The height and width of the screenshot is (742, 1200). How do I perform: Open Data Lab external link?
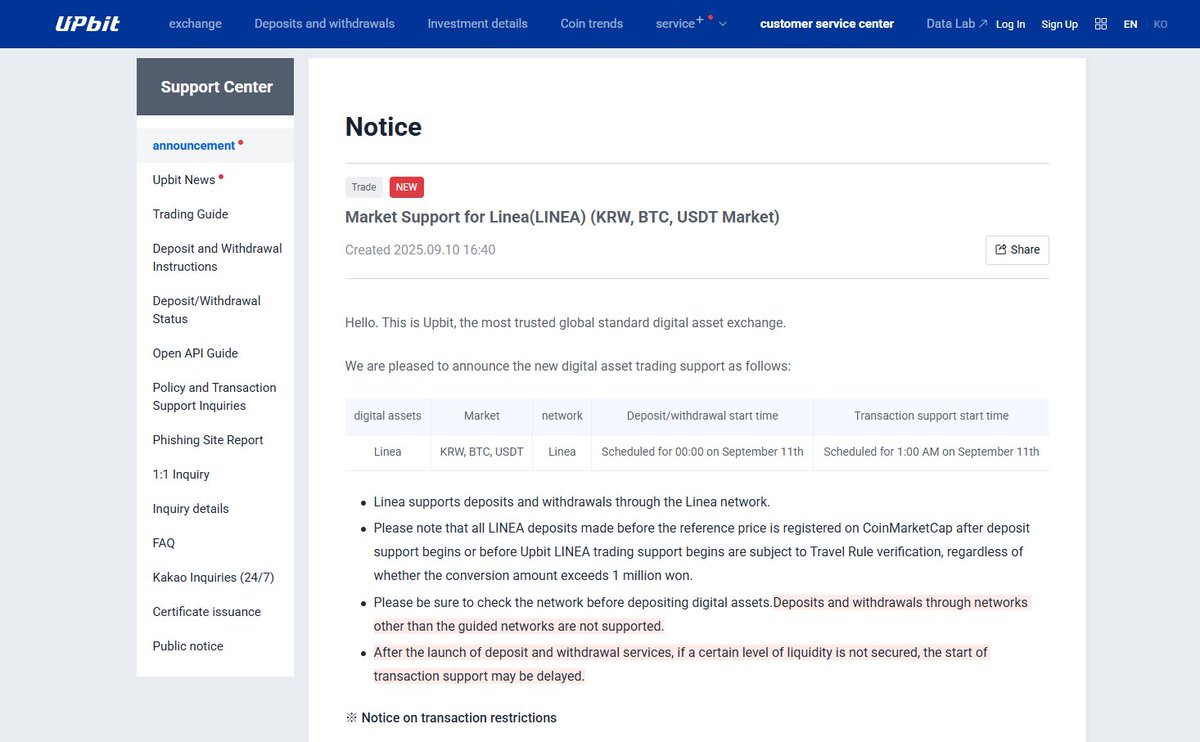tap(957, 23)
